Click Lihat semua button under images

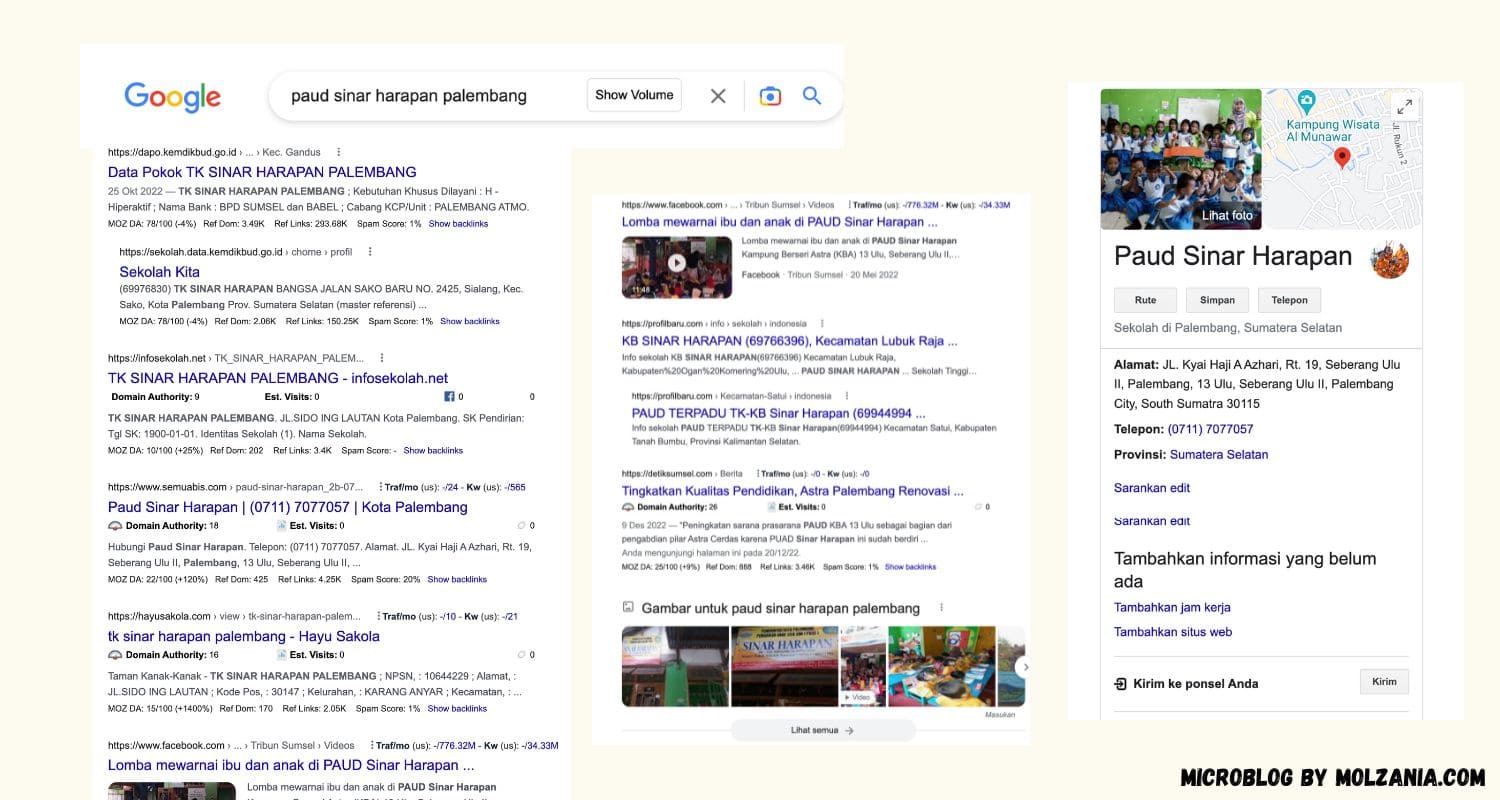point(823,731)
